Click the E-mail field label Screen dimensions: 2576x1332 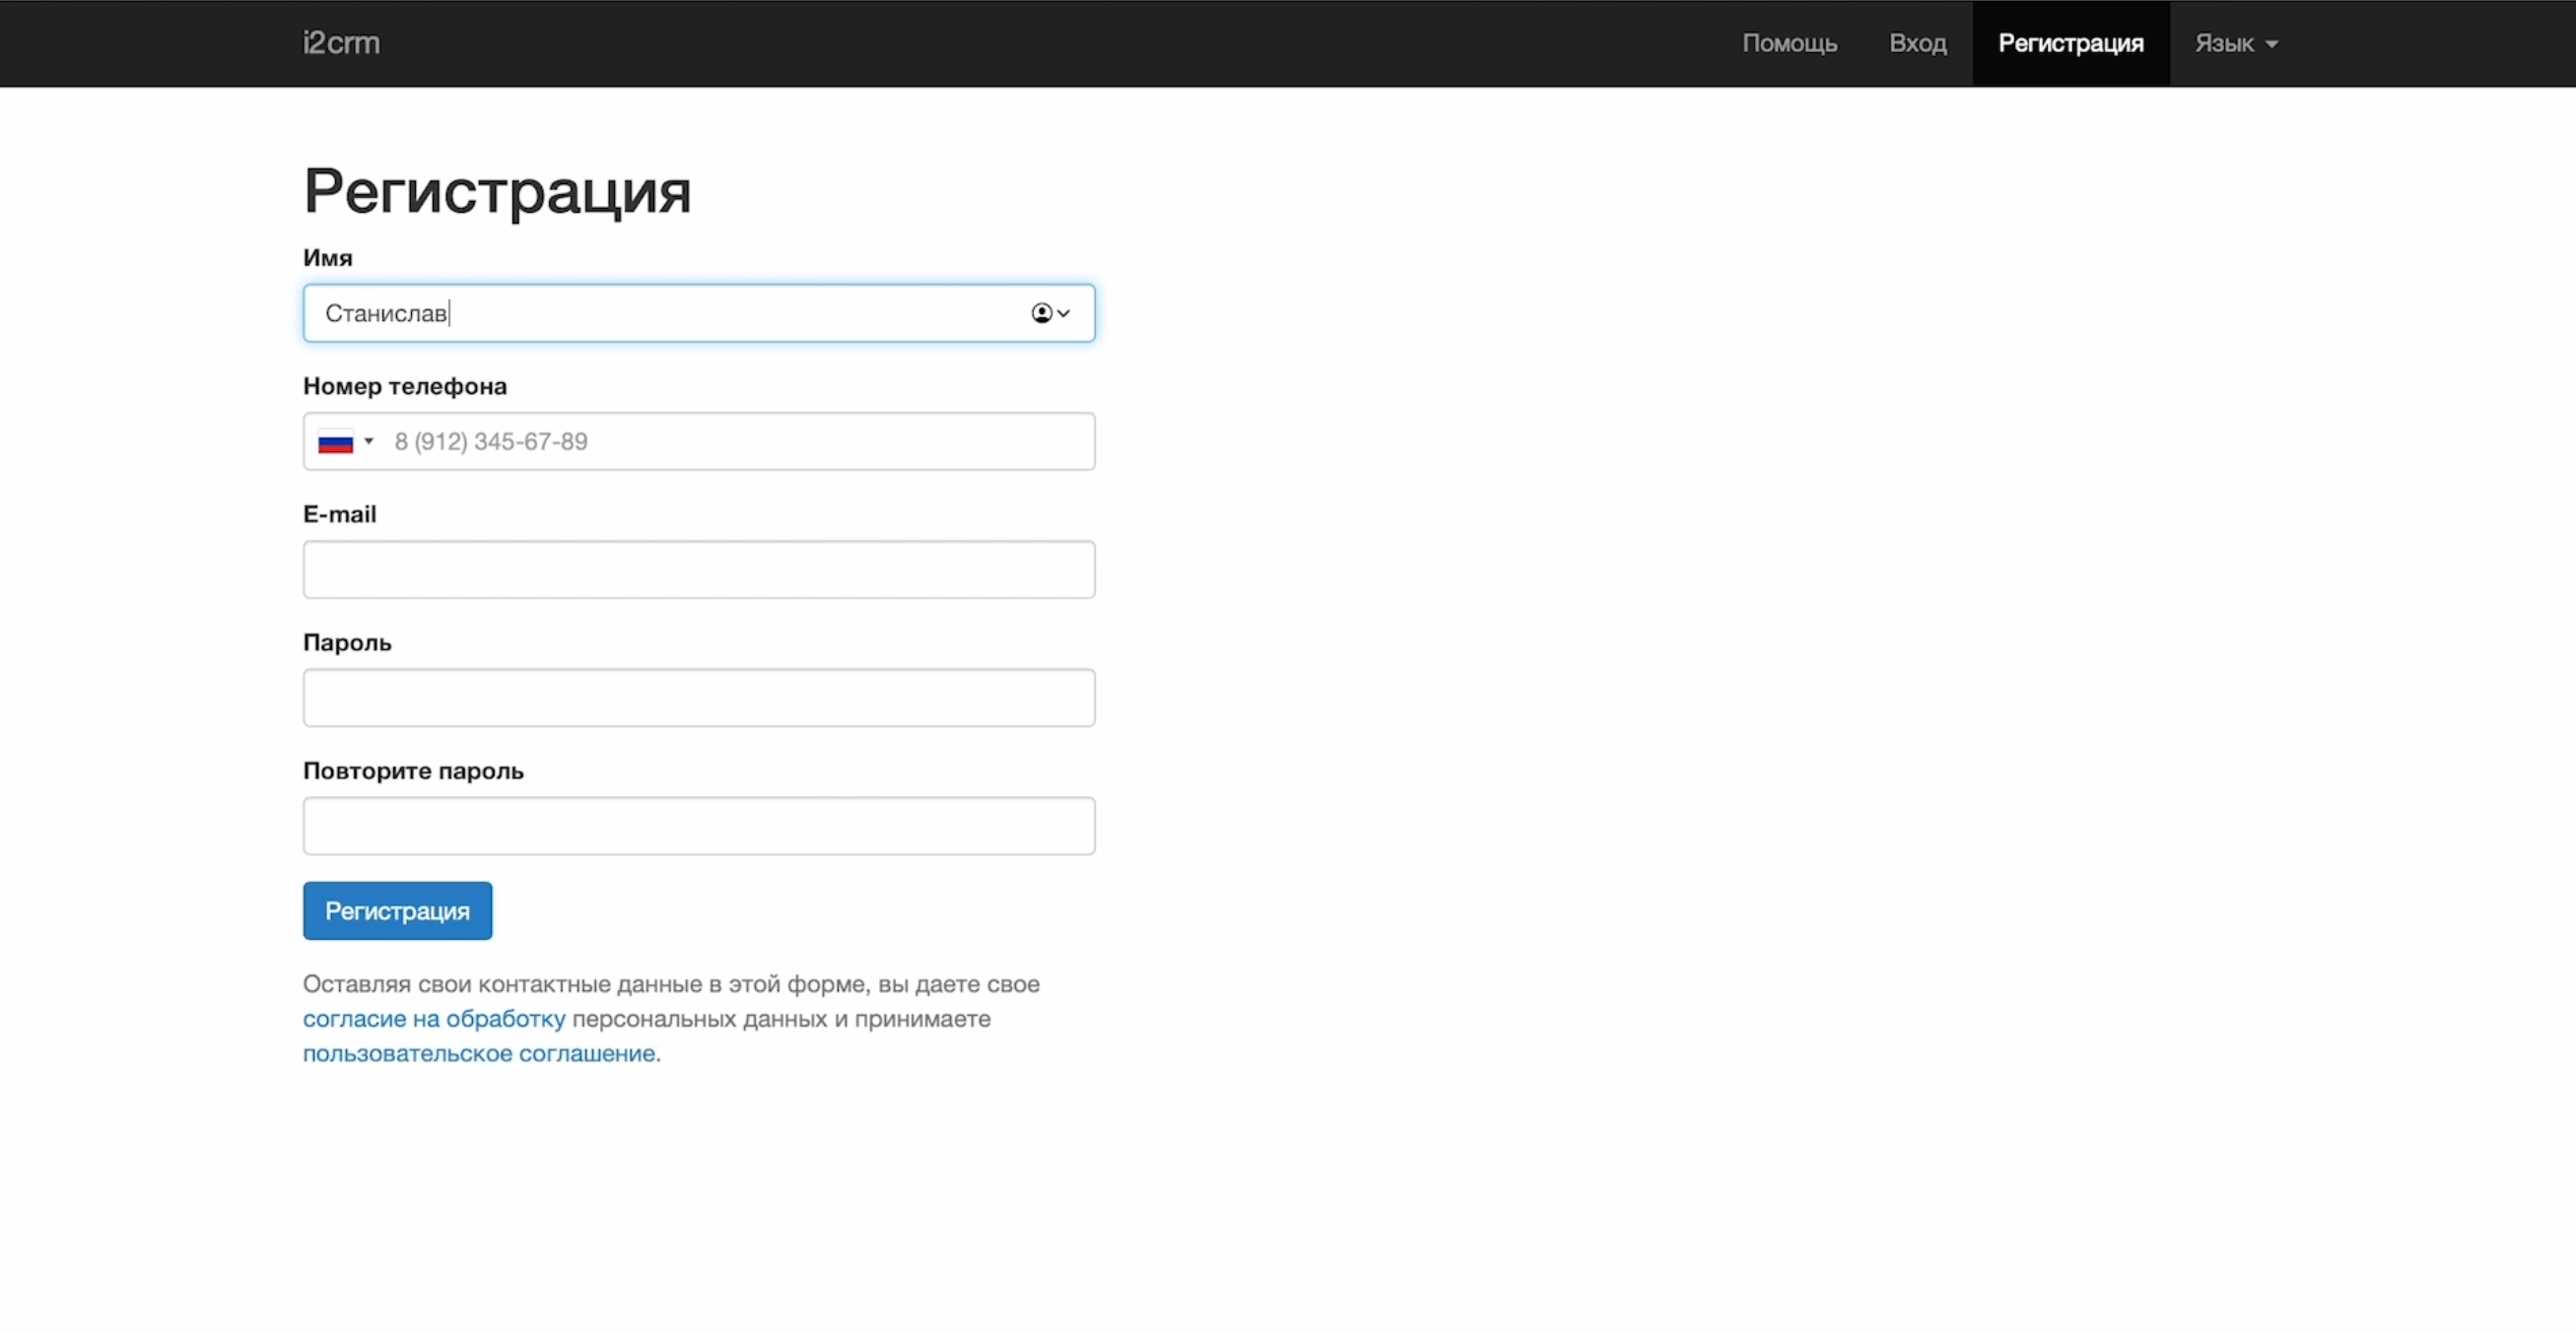[x=340, y=514]
